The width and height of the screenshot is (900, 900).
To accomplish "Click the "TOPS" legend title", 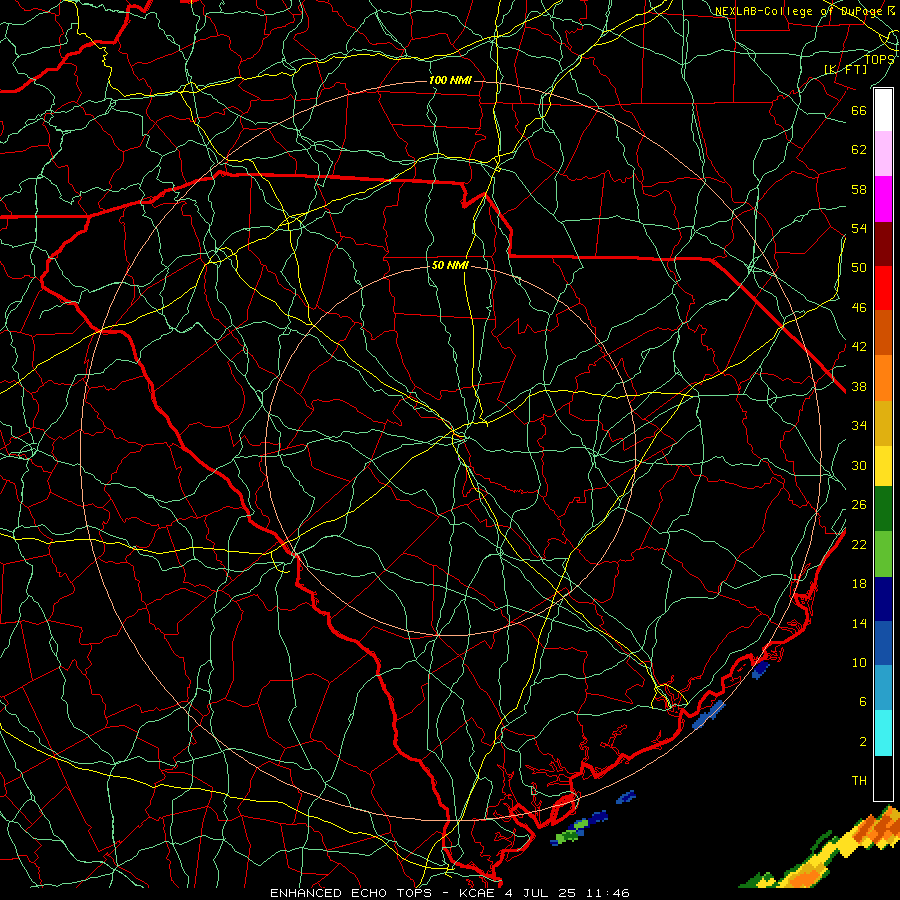I will 879,59.
